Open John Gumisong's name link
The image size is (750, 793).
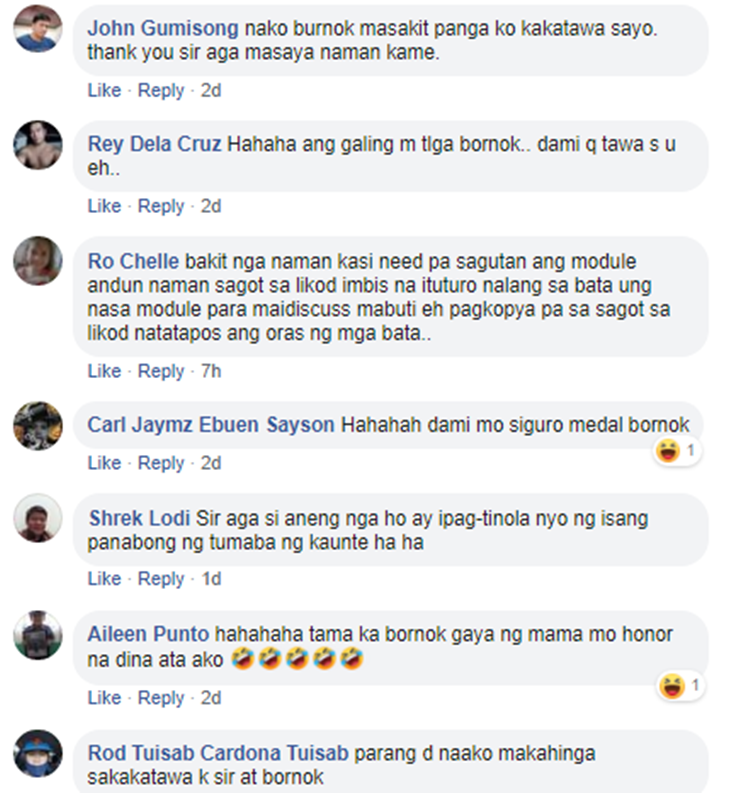coord(163,29)
